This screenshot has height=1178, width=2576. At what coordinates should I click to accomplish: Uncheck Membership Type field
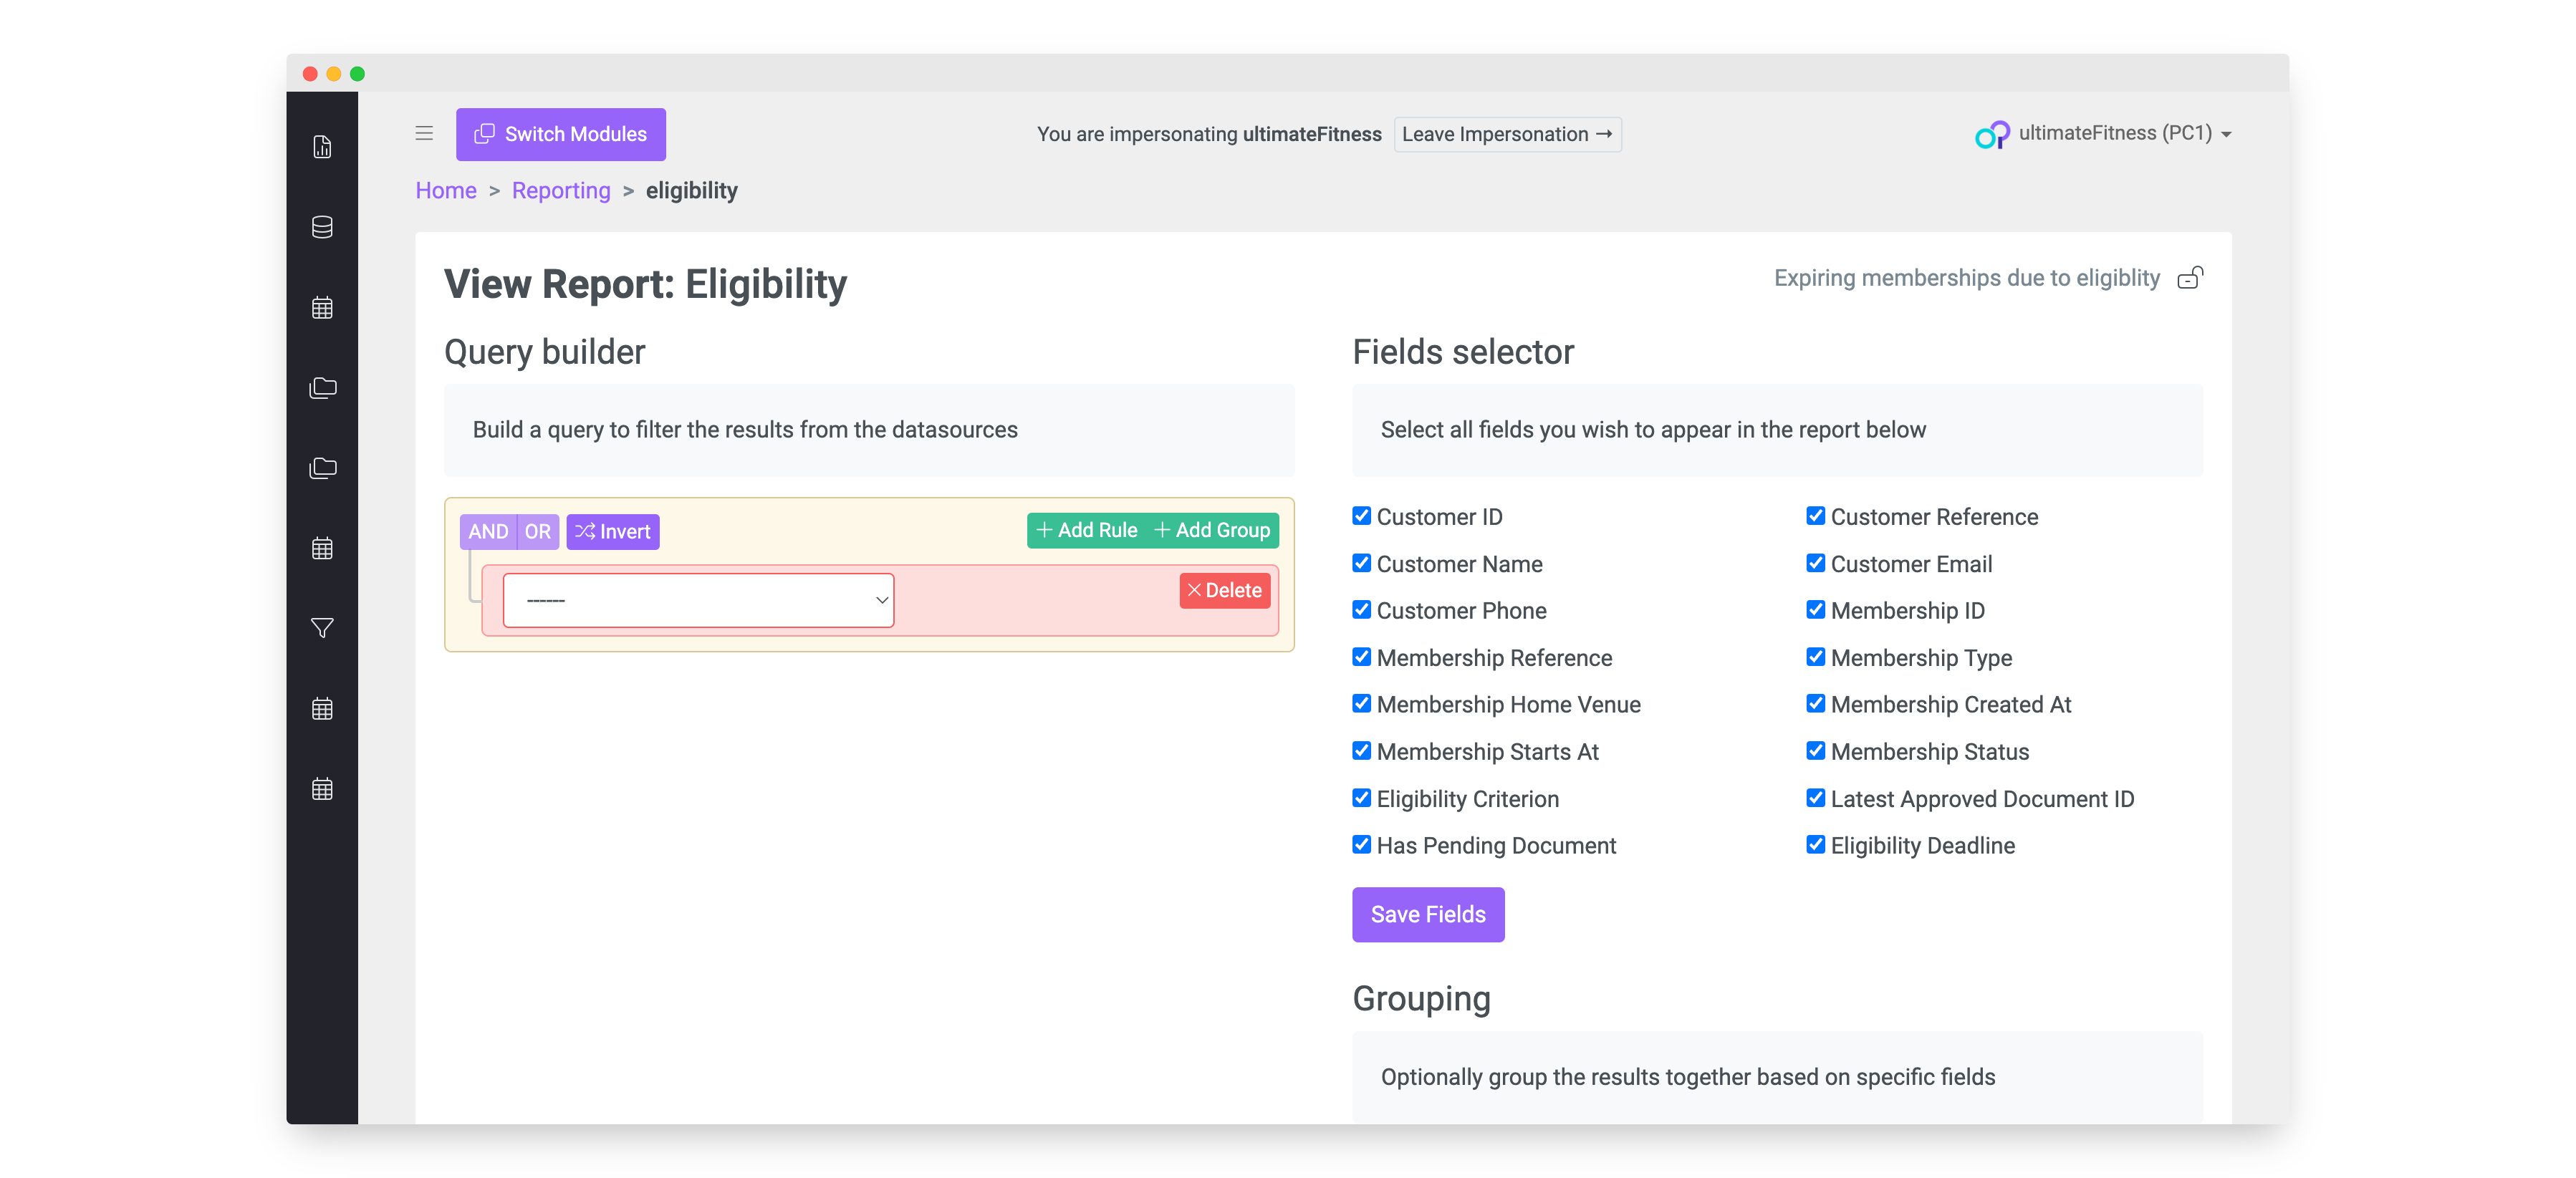coord(1815,657)
